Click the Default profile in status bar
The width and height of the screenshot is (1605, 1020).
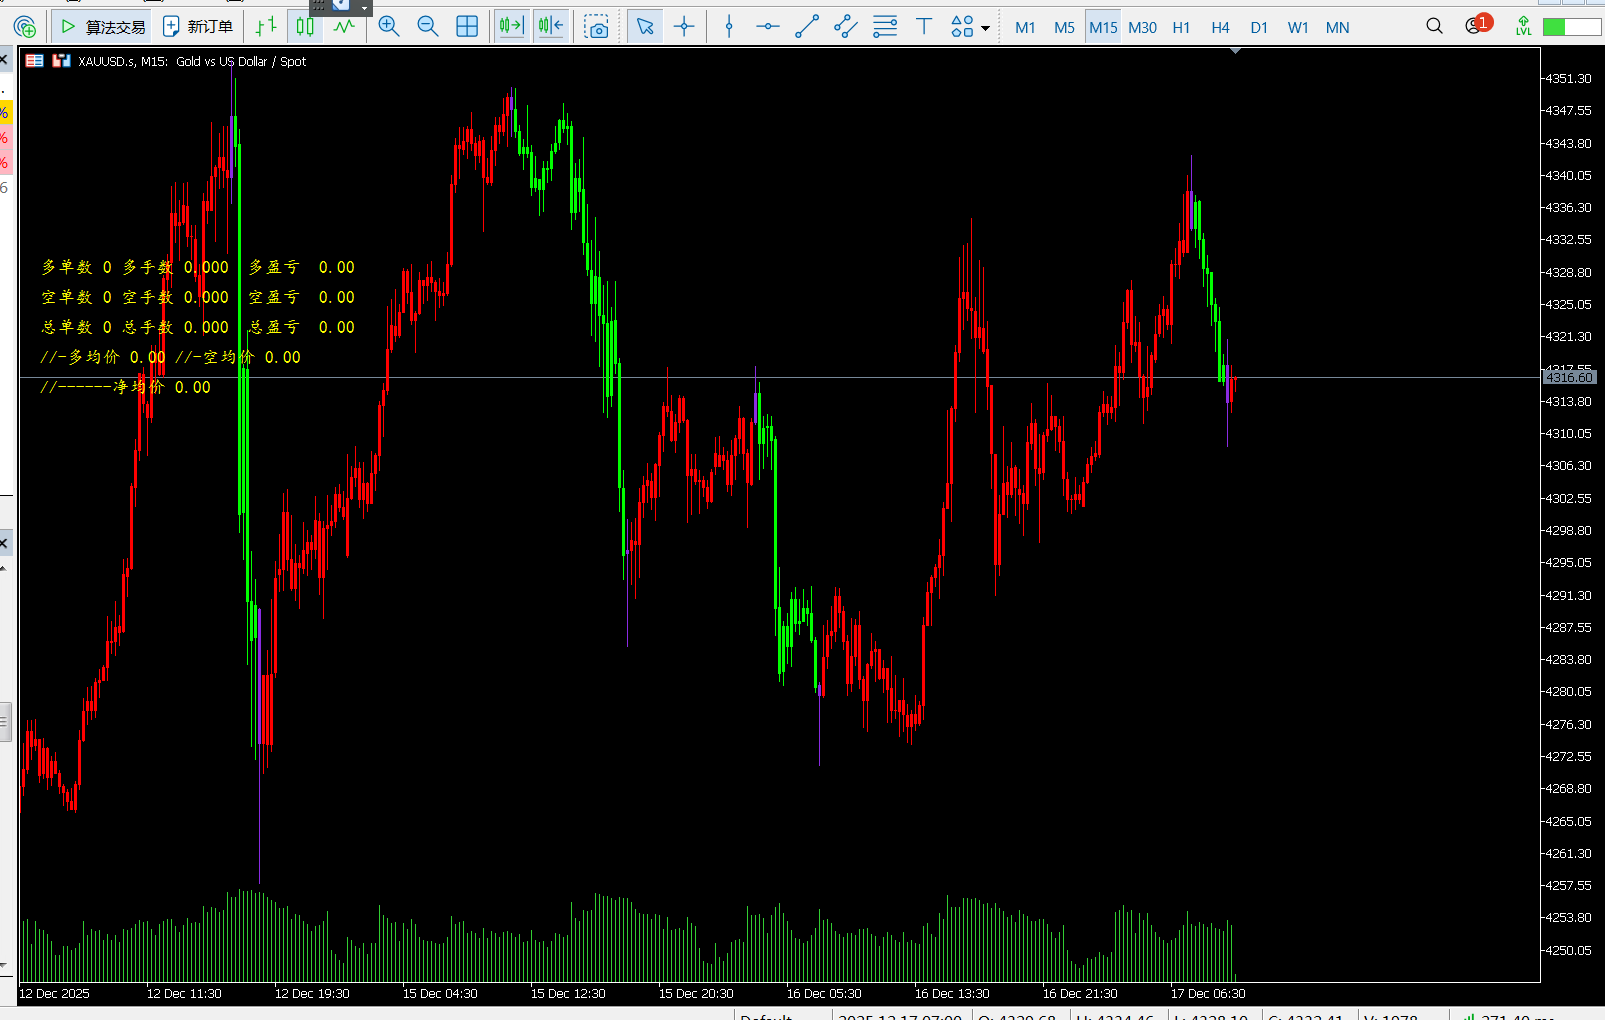[767, 1016]
